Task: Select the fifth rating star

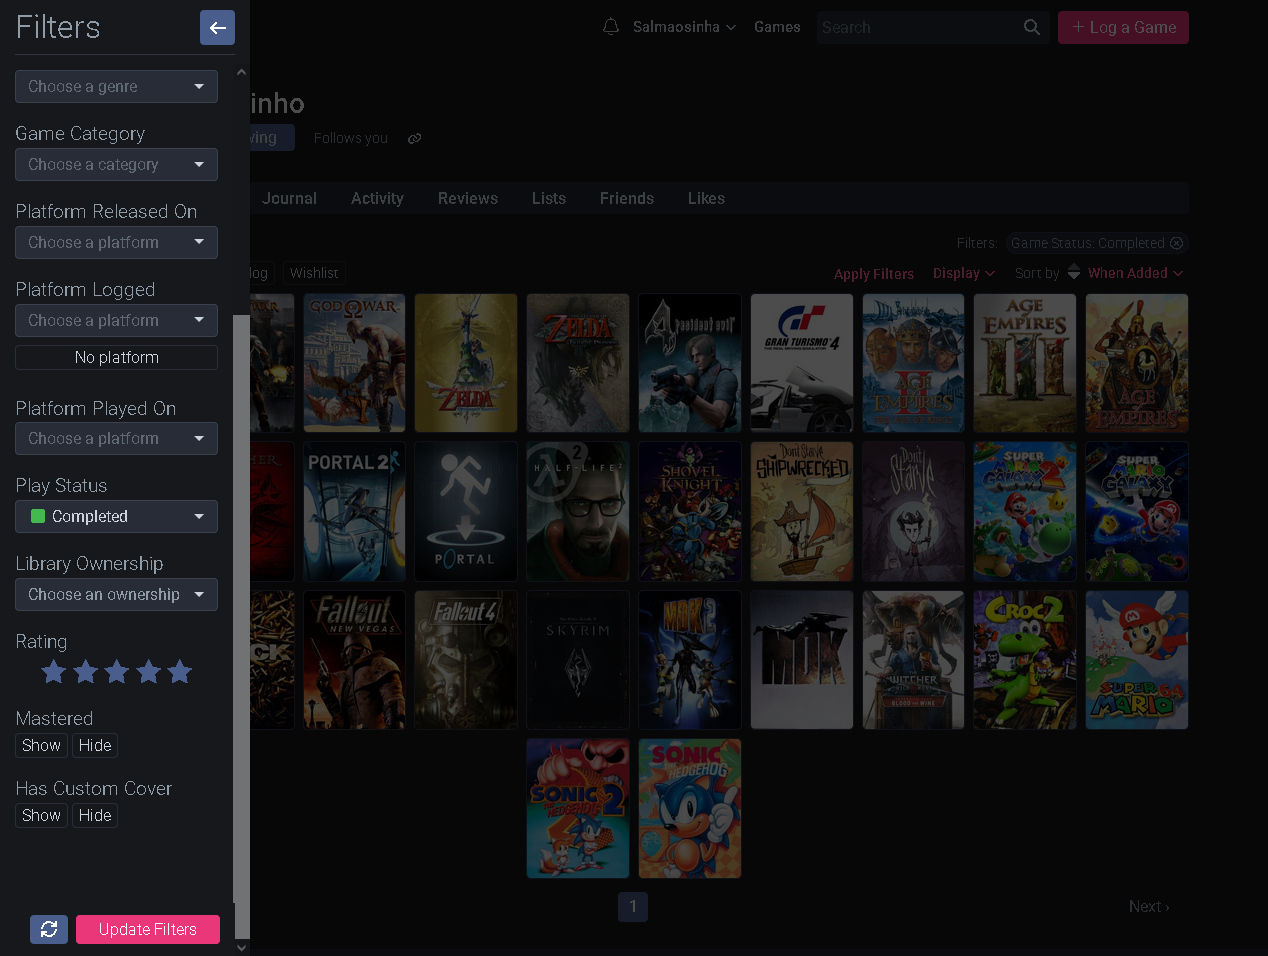Action: tap(180, 672)
